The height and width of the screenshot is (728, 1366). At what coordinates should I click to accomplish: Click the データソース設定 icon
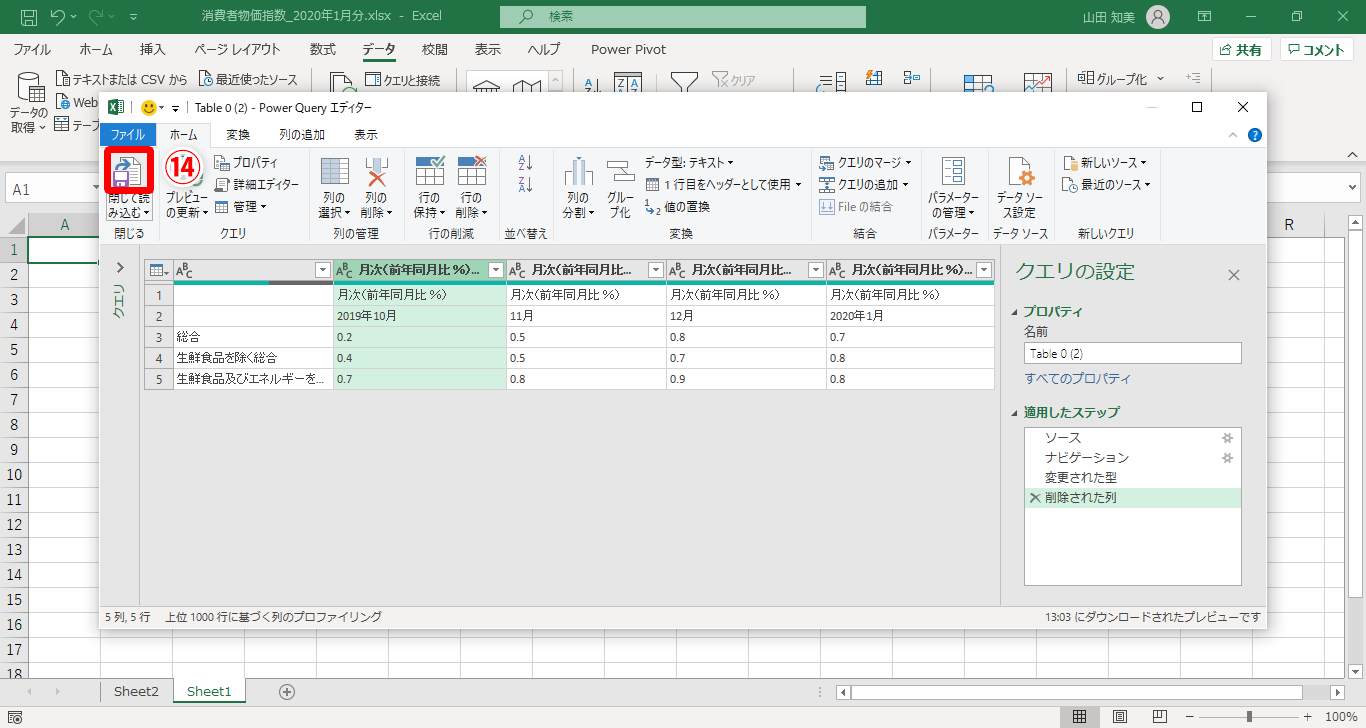point(1019,173)
